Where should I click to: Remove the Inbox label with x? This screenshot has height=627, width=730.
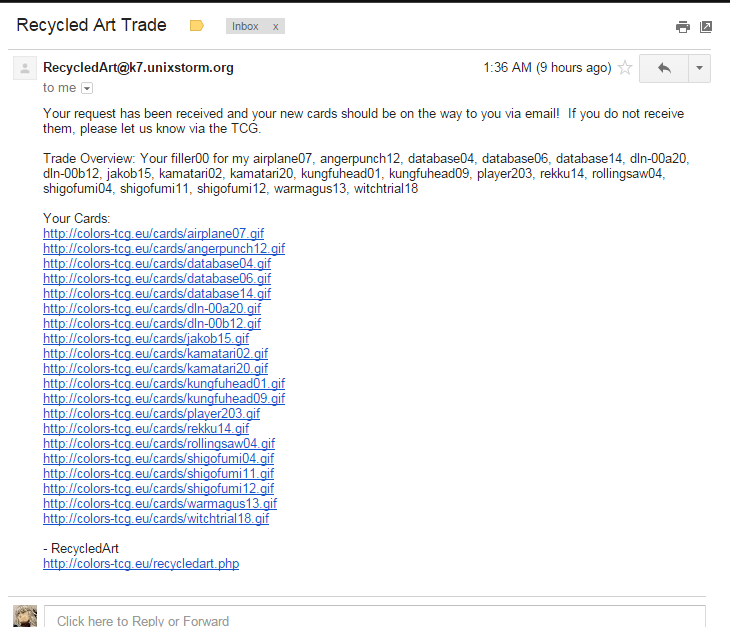276,27
